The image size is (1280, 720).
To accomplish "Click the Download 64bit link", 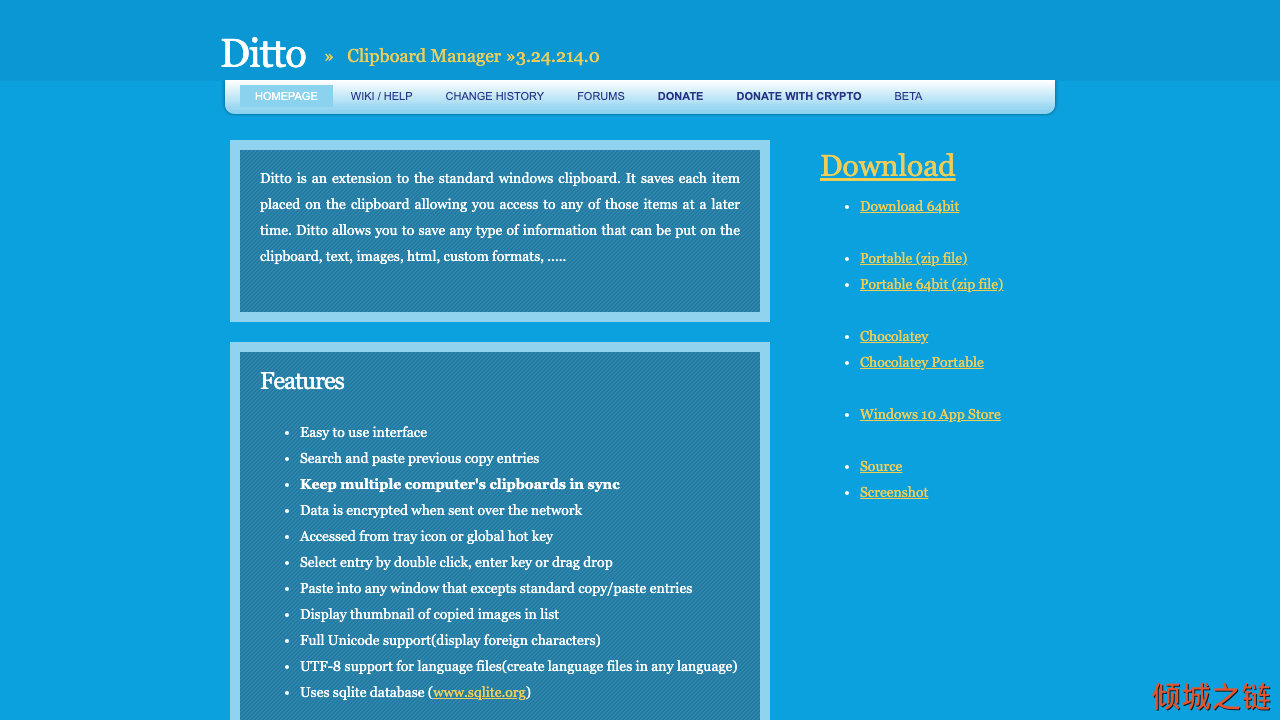I will [x=909, y=206].
